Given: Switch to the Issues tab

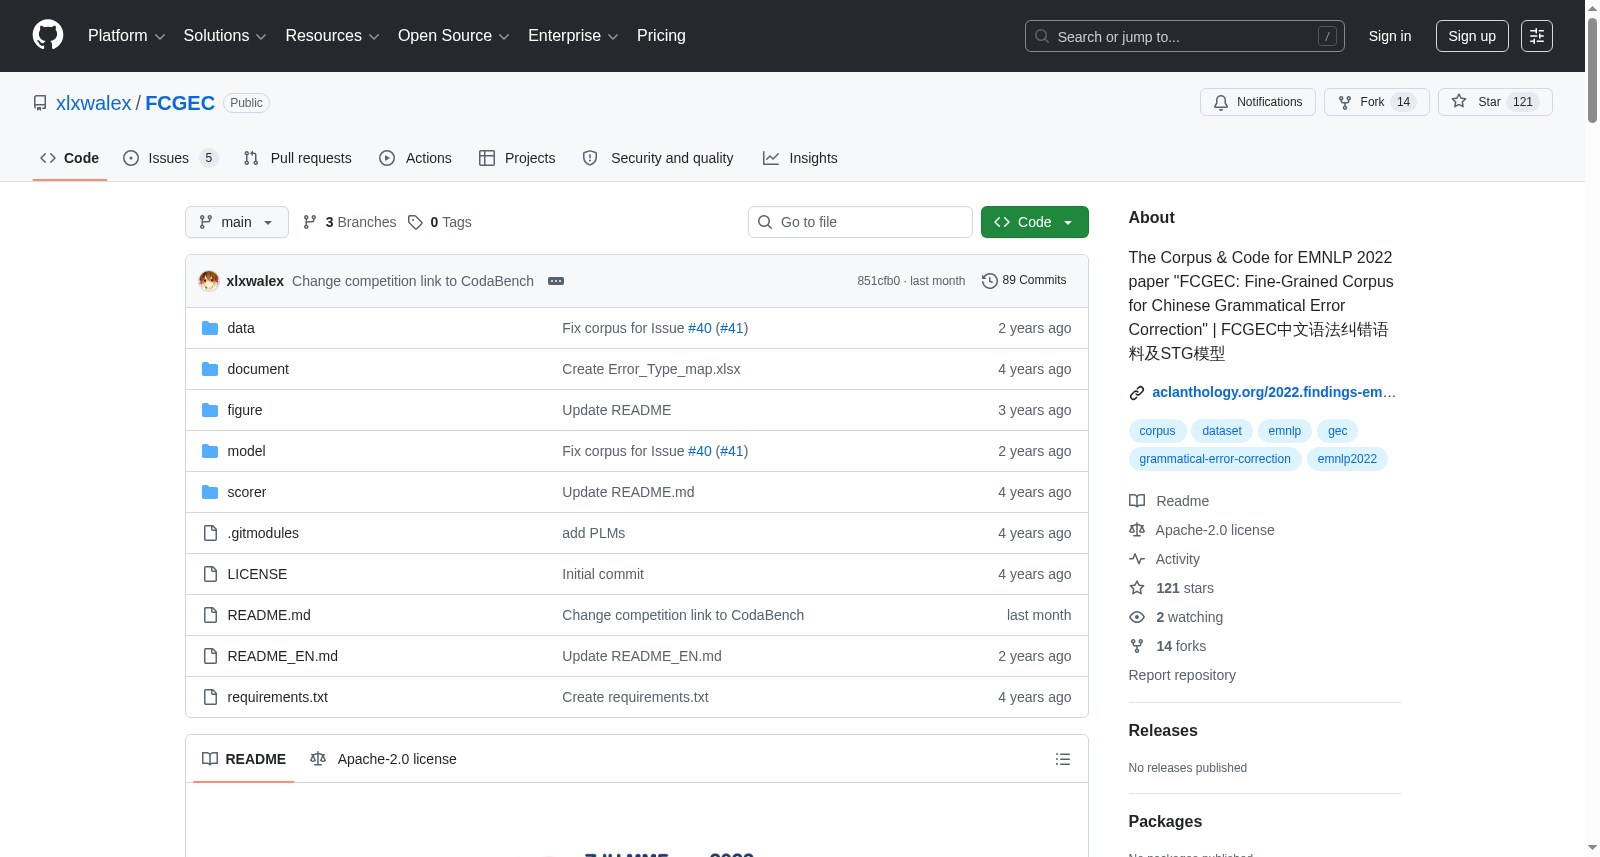Looking at the screenshot, I should pyautogui.click(x=170, y=158).
